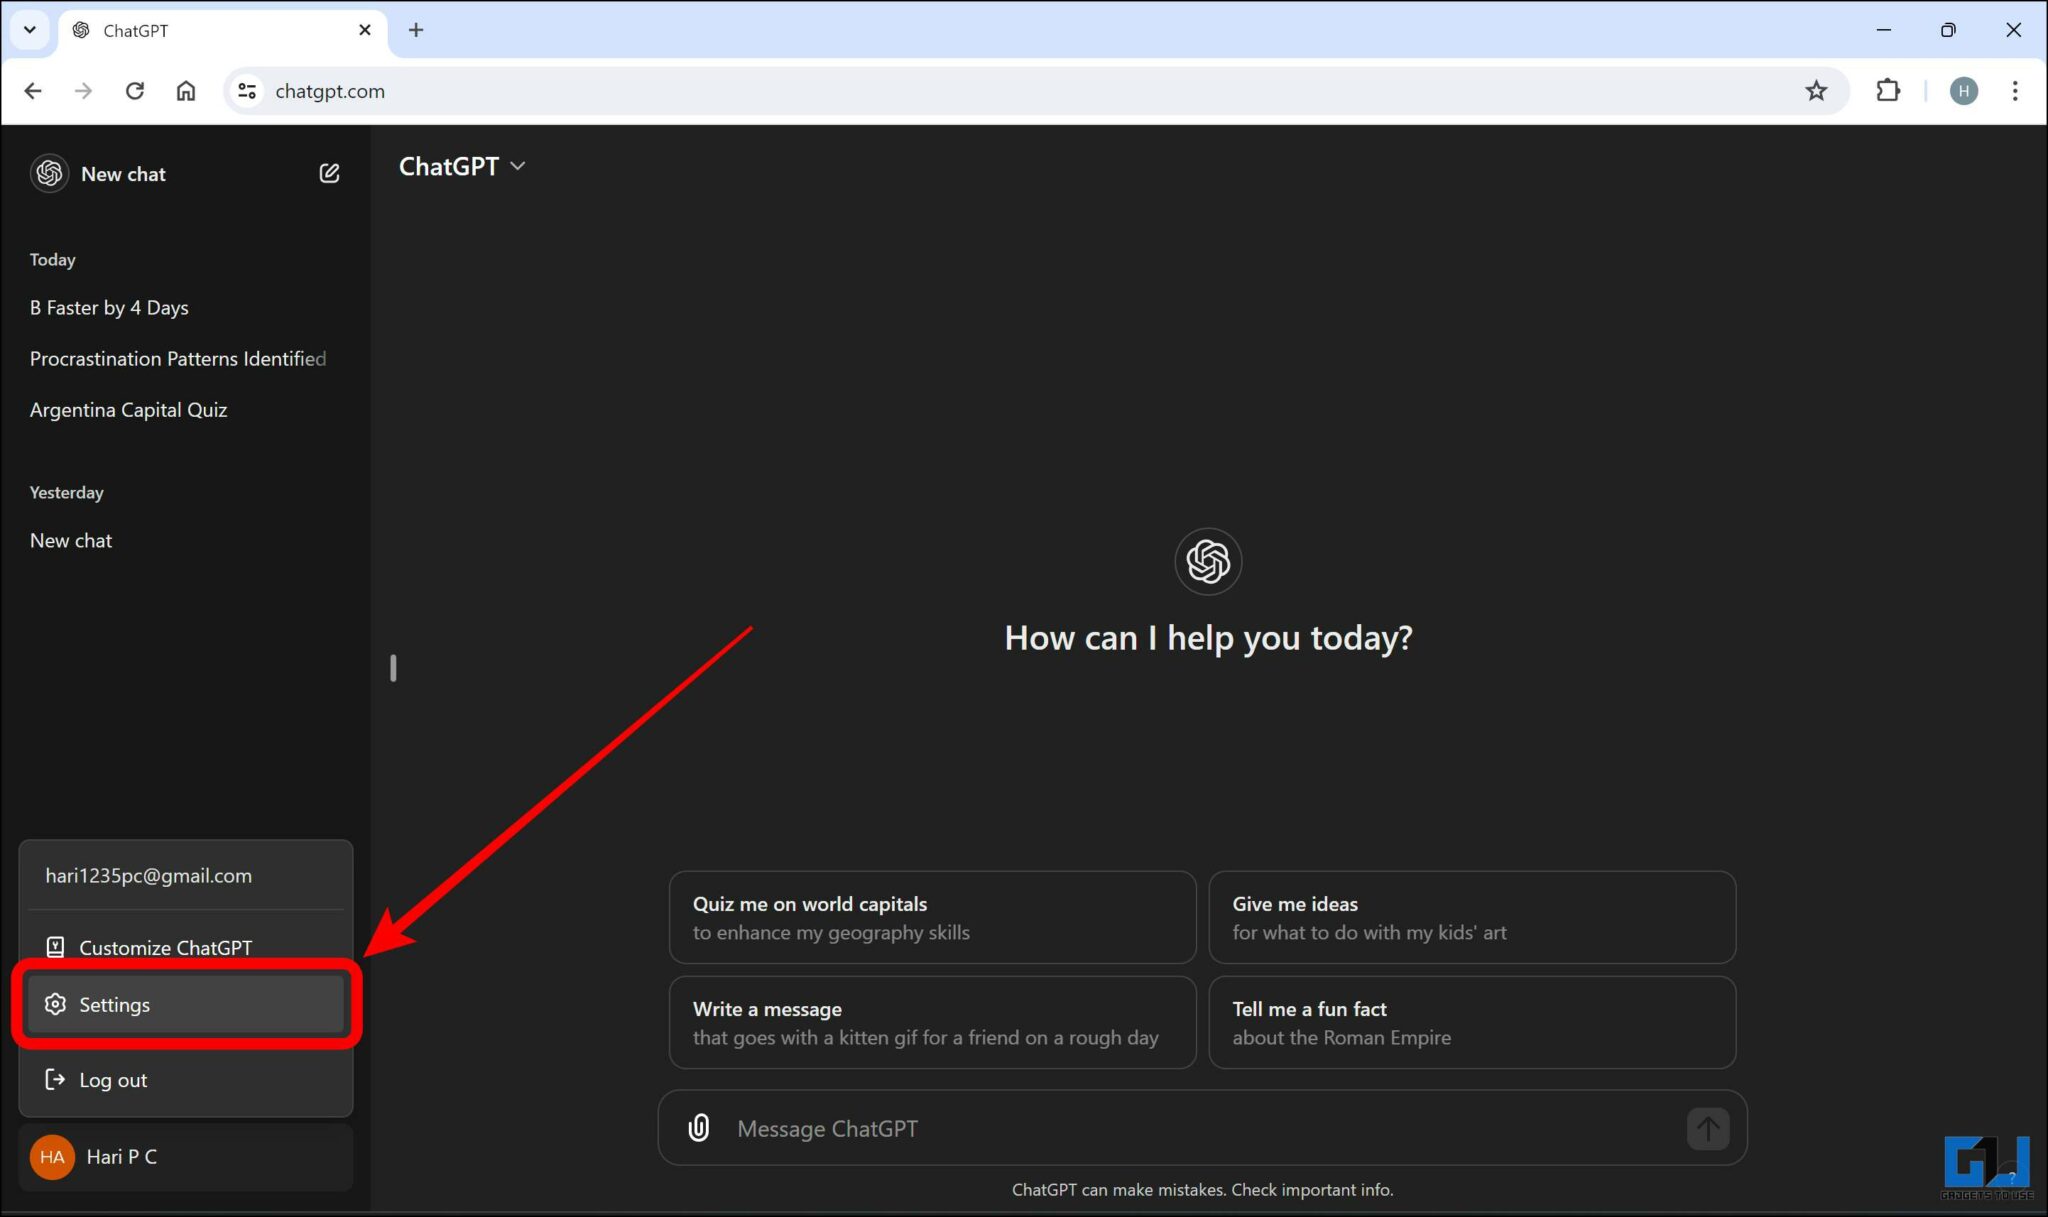Choose Customize ChatGPT from the menu
The image size is (2048, 1217).
165,947
